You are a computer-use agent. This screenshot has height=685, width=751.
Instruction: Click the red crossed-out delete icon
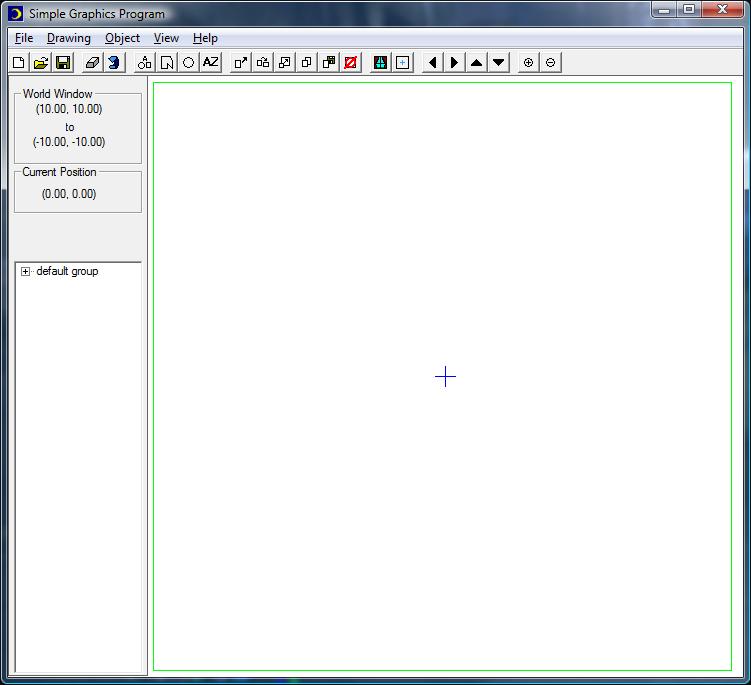[x=351, y=62]
